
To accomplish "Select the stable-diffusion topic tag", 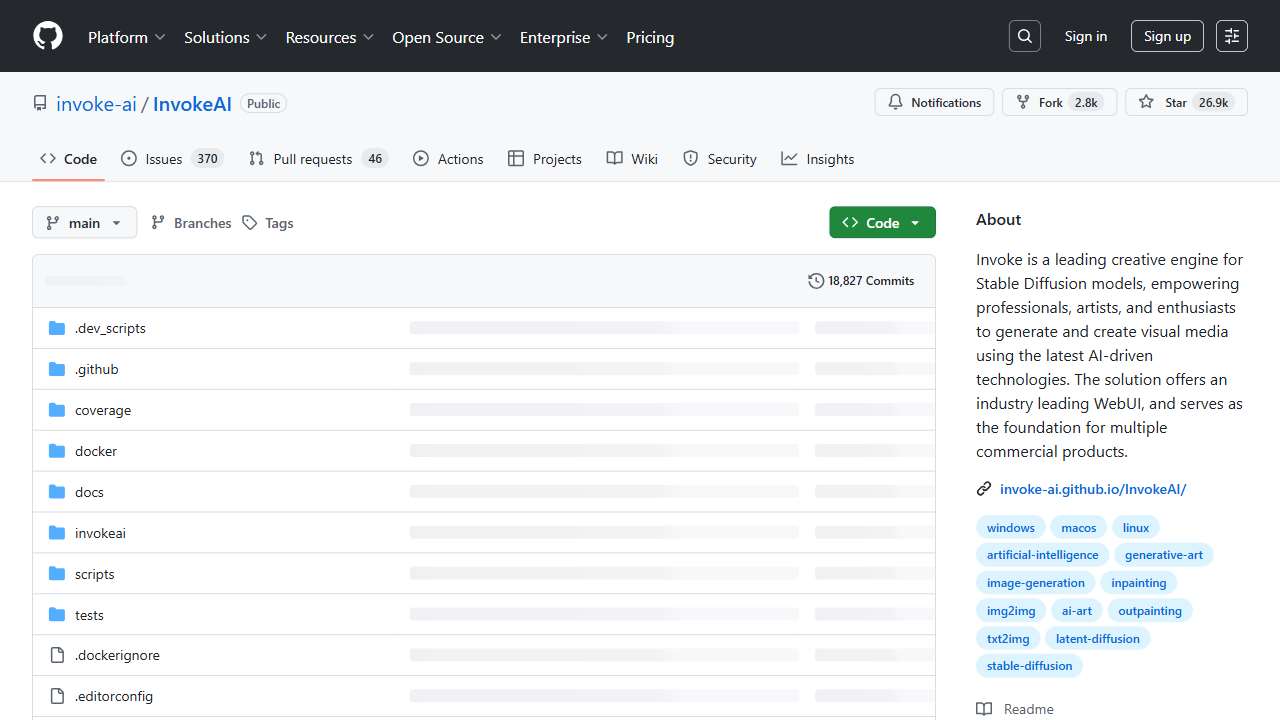I will (1029, 666).
